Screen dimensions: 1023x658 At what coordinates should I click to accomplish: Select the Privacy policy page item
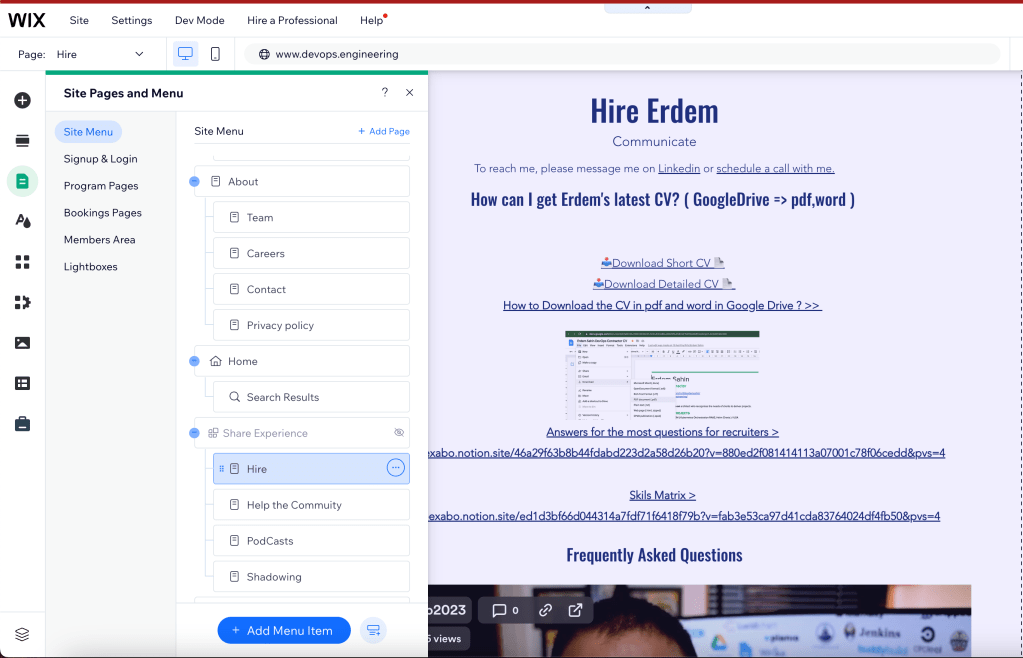(x=311, y=325)
